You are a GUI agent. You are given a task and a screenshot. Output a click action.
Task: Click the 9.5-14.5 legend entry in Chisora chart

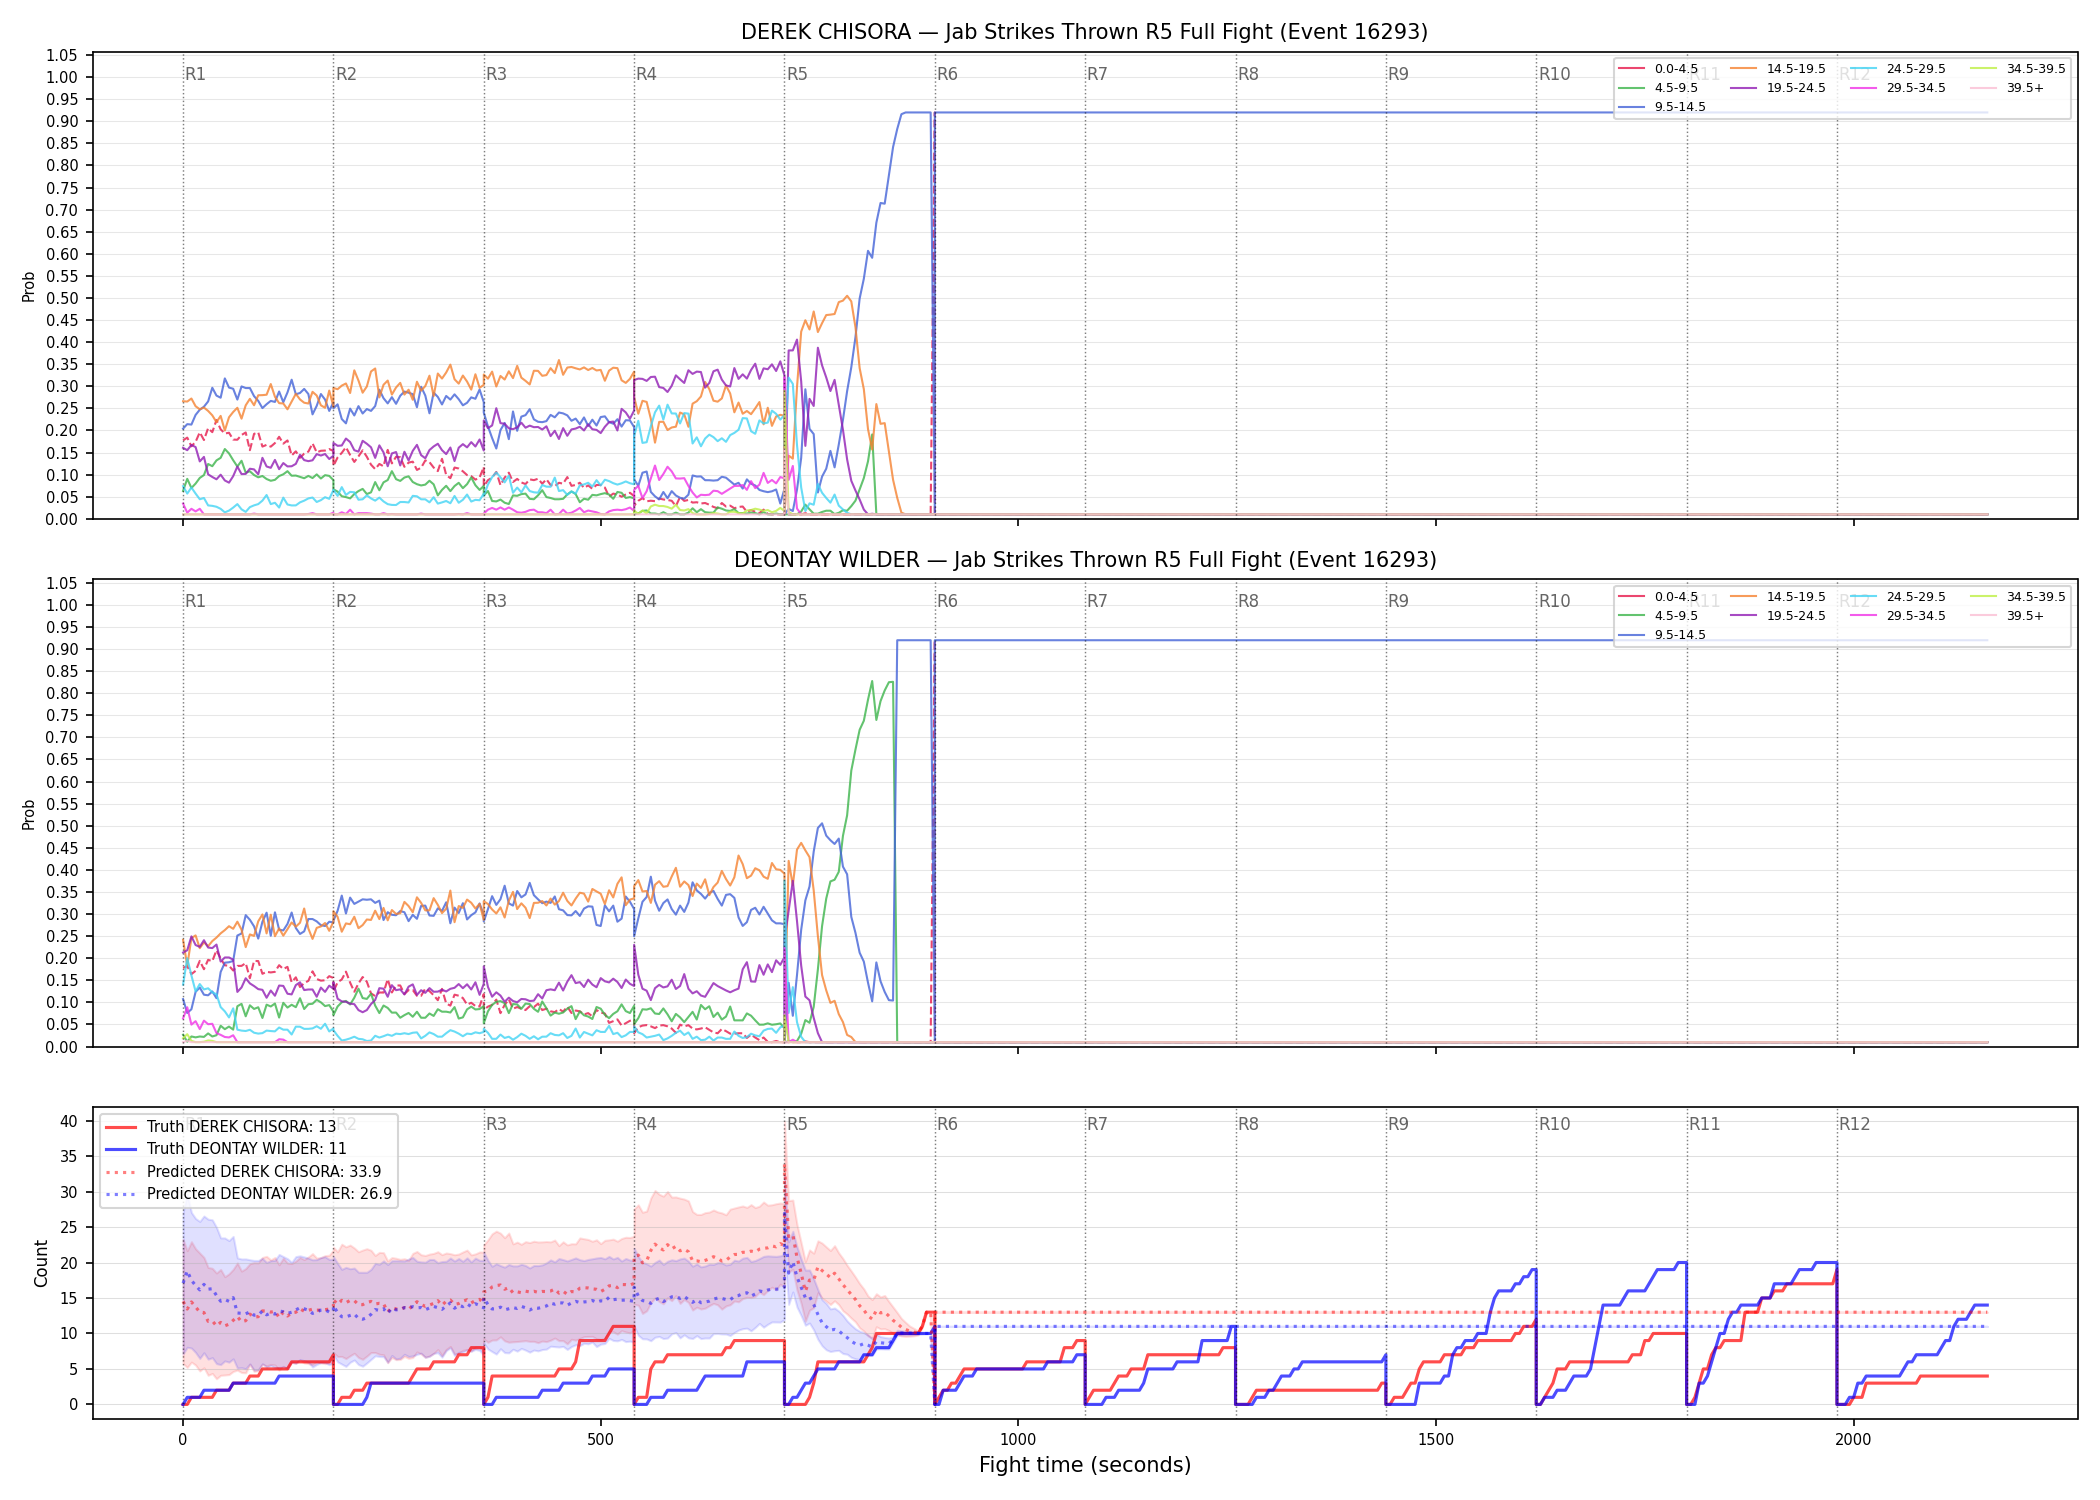point(1662,107)
